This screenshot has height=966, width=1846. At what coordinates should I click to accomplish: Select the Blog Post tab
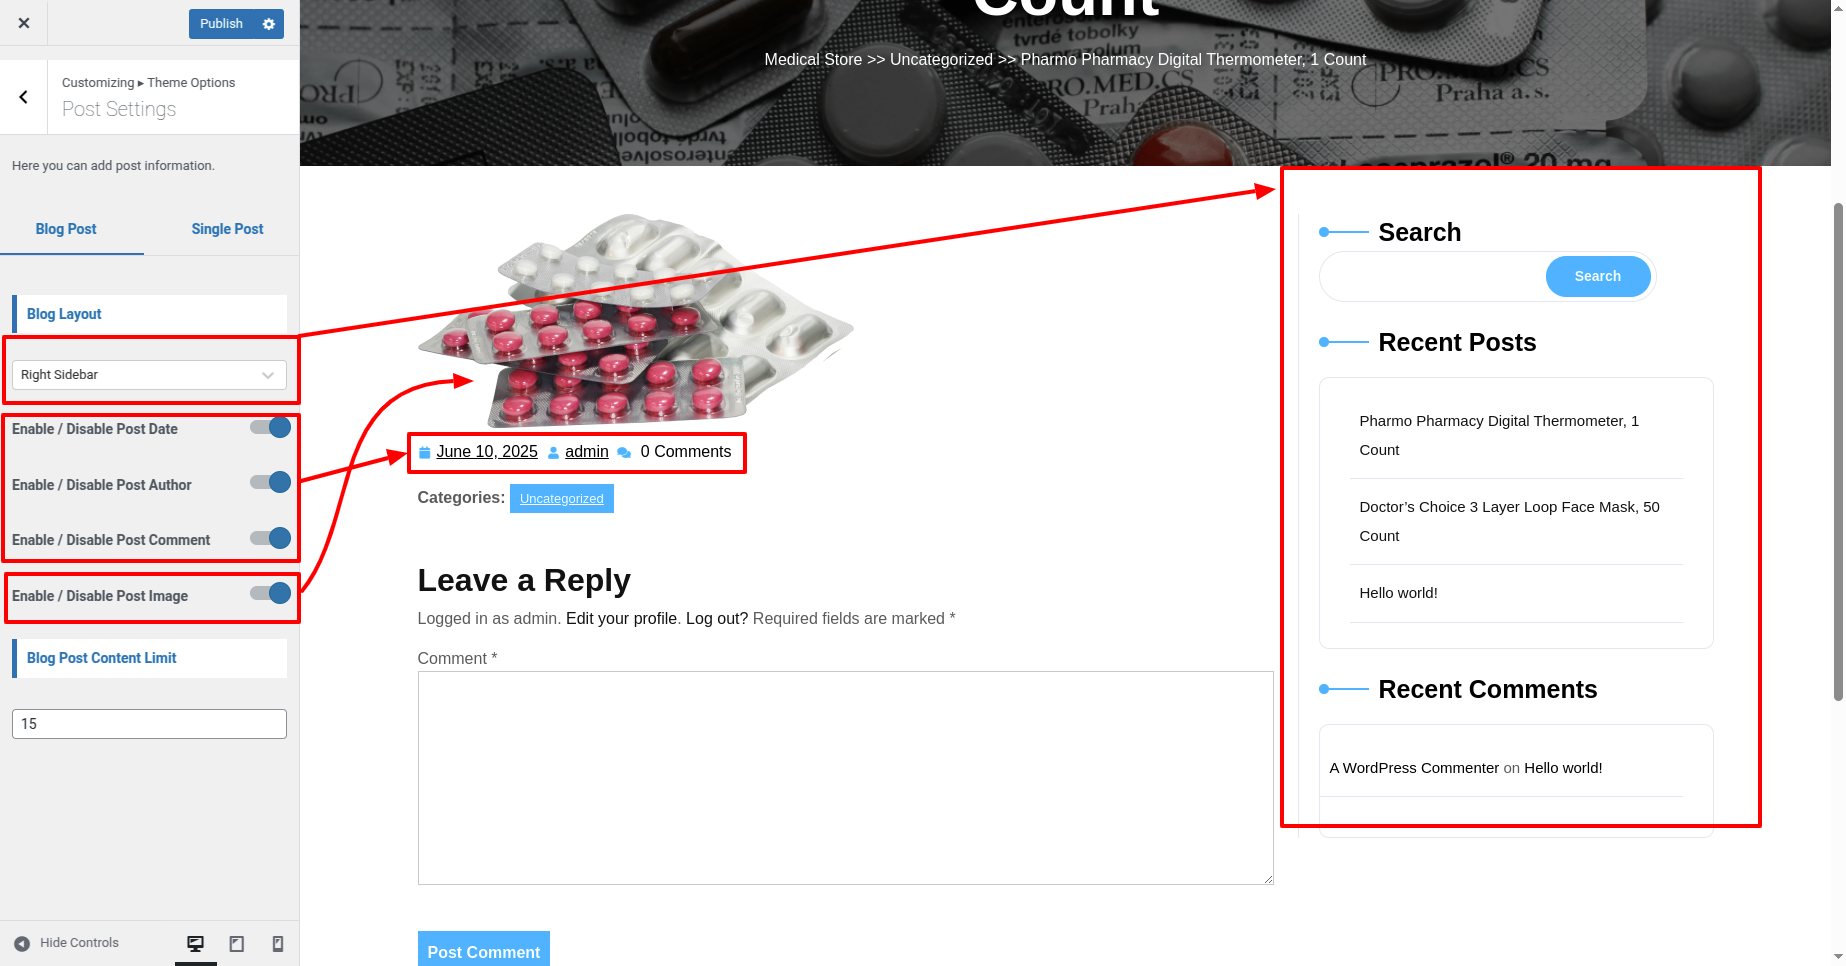66,229
